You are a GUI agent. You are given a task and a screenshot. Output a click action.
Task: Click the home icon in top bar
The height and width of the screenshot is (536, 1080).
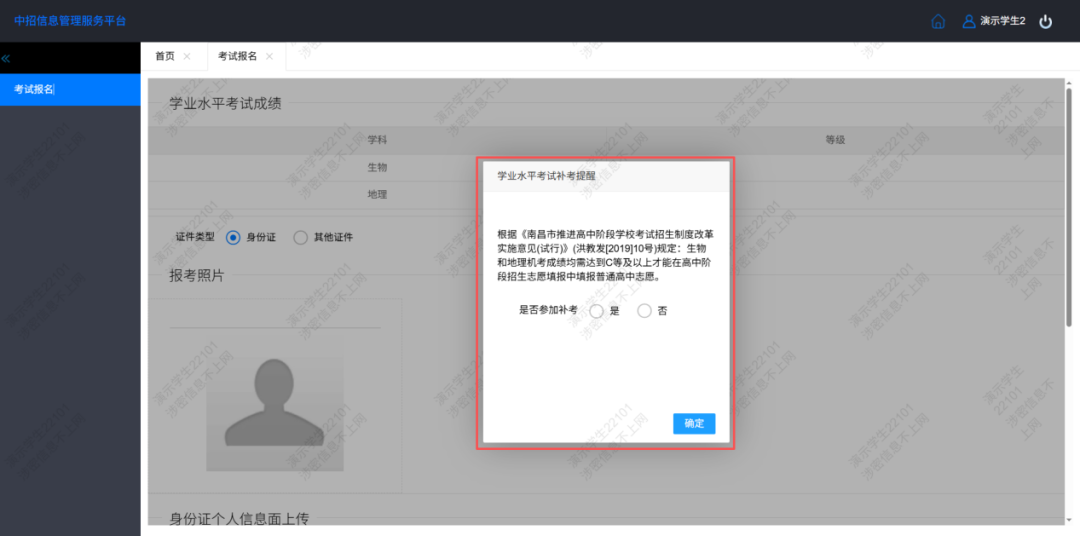[938, 21]
